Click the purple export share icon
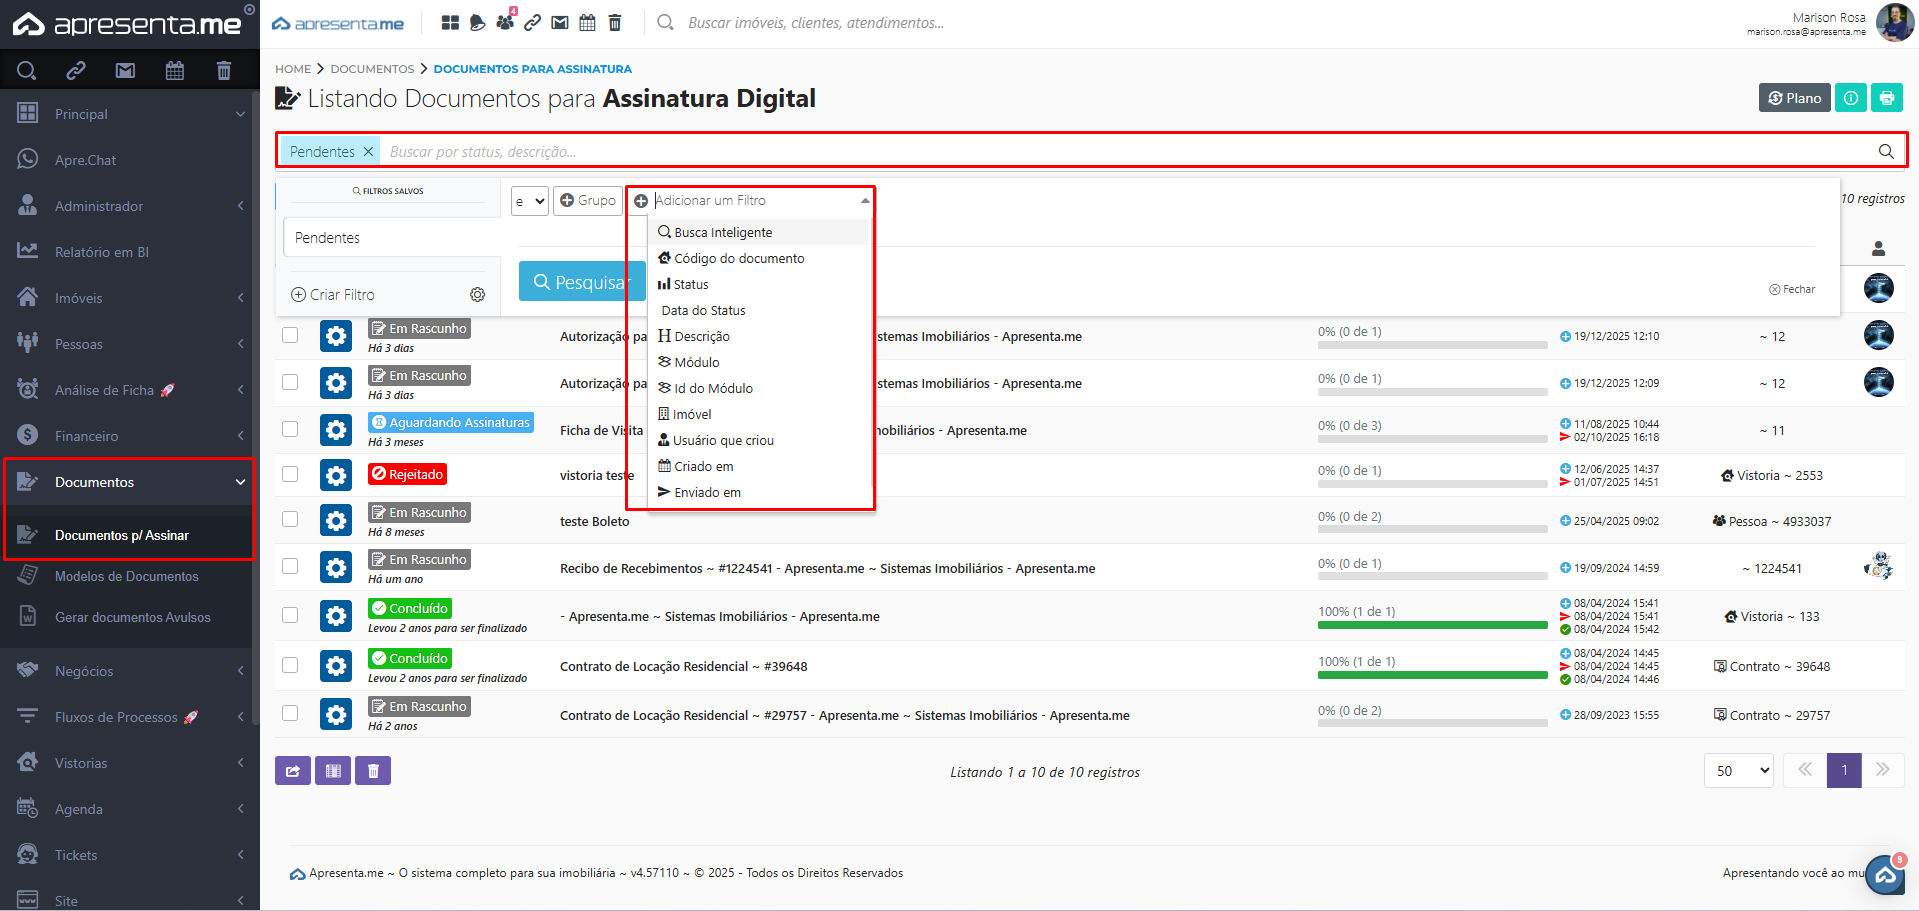The height and width of the screenshot is (911, 1919). point(292,771)
